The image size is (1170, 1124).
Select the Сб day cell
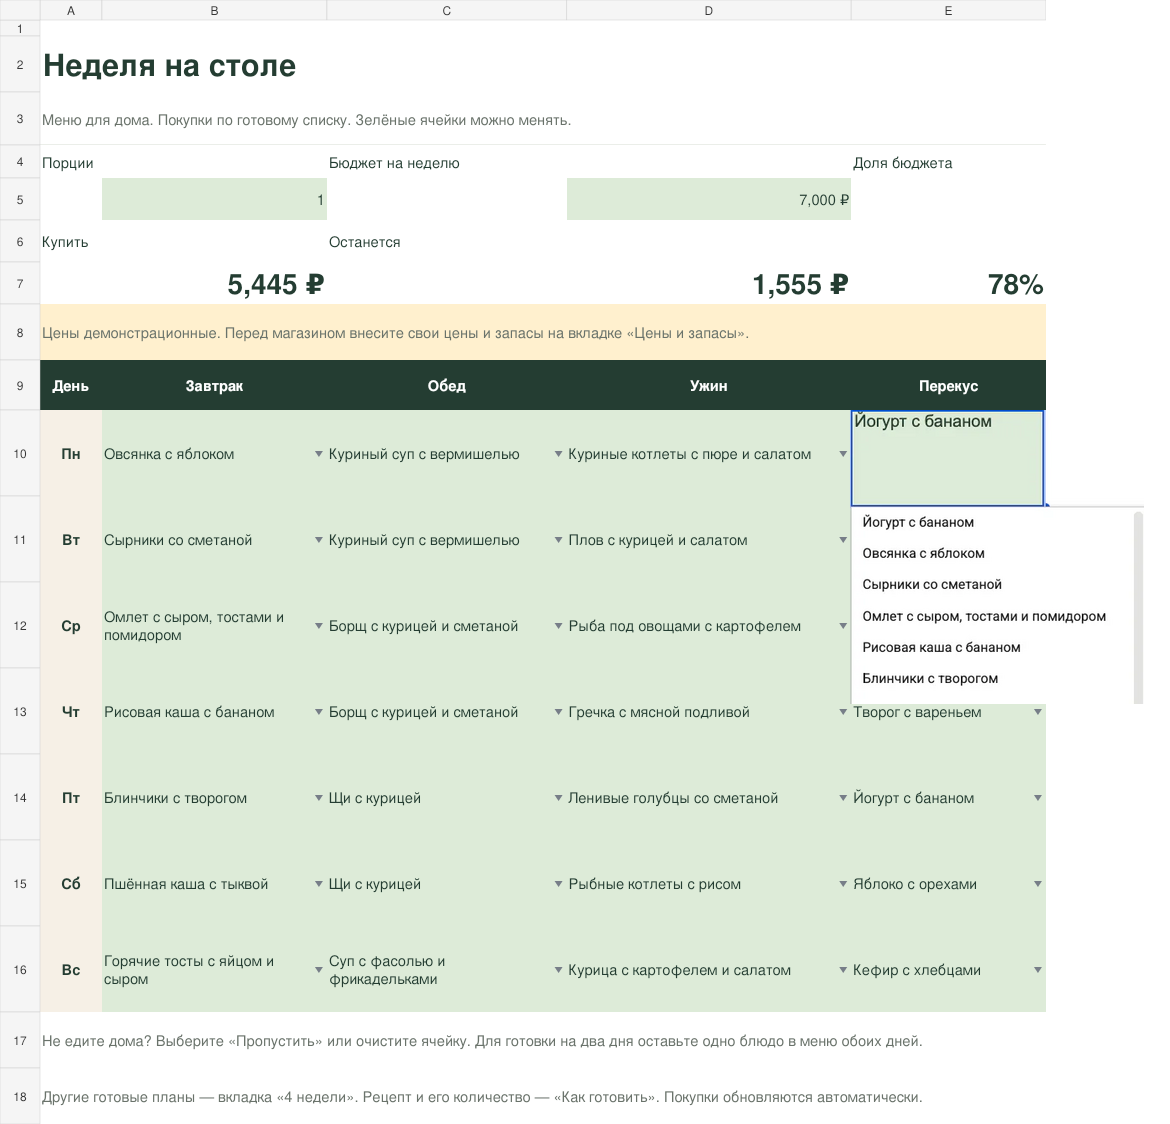point(71,884)
